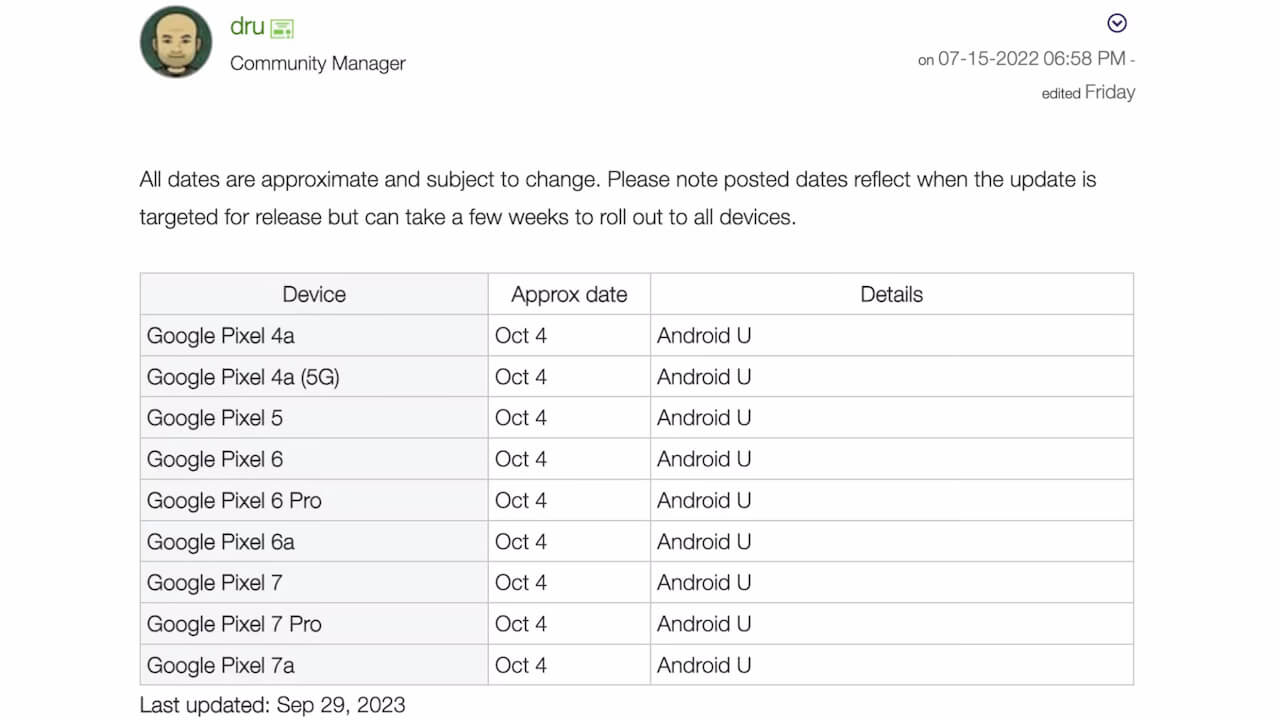Select the Google Pixel 4a (5G) cell
Screen dimensions: 1280x720
click(243, 377)
